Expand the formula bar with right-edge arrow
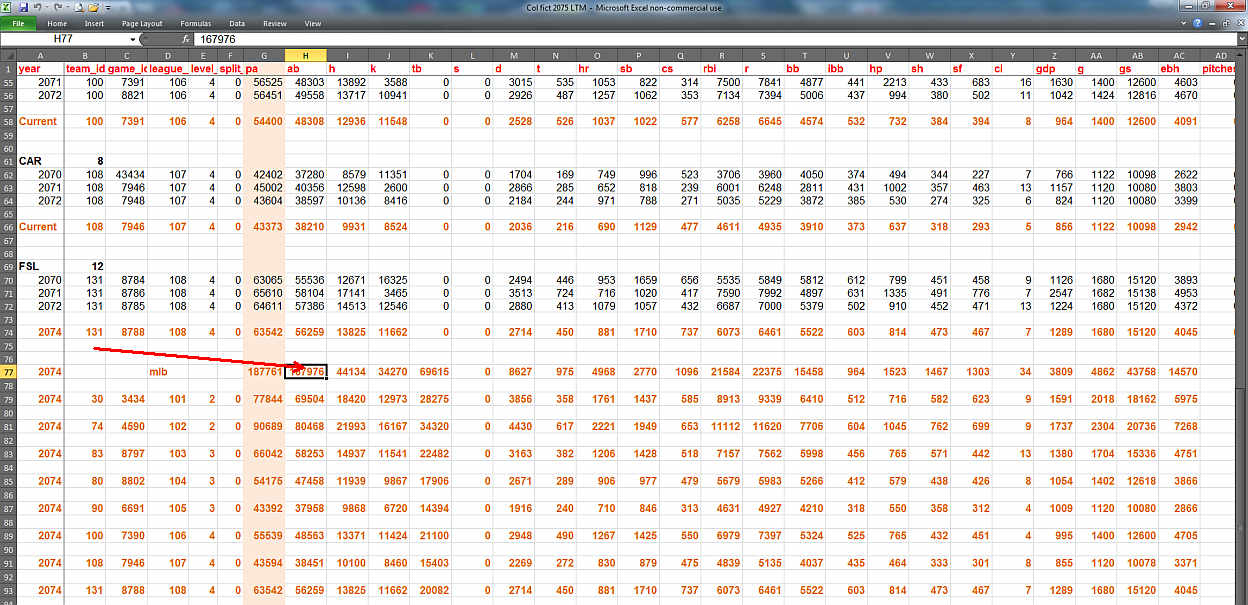The width and height of the screenshot is (1248, 605). [x=1242, y=39]
